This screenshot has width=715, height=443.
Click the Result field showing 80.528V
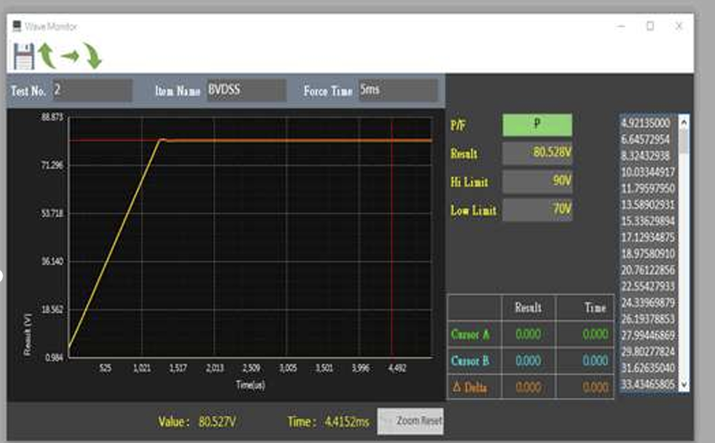pyautogui.click(x=537, y=153)
